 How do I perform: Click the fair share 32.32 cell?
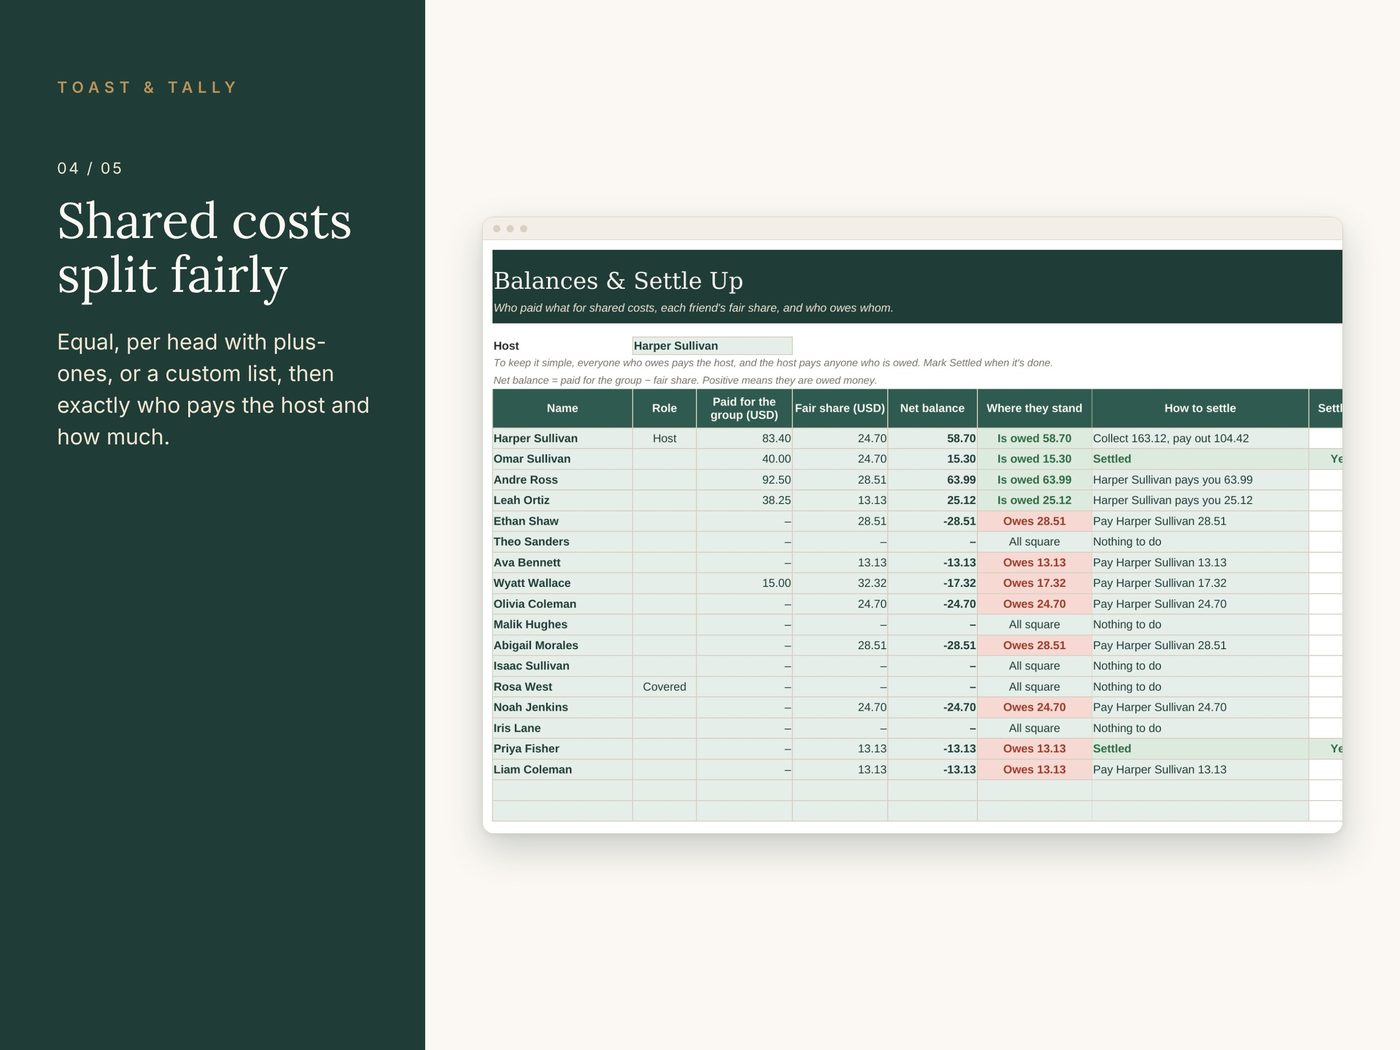840,583
